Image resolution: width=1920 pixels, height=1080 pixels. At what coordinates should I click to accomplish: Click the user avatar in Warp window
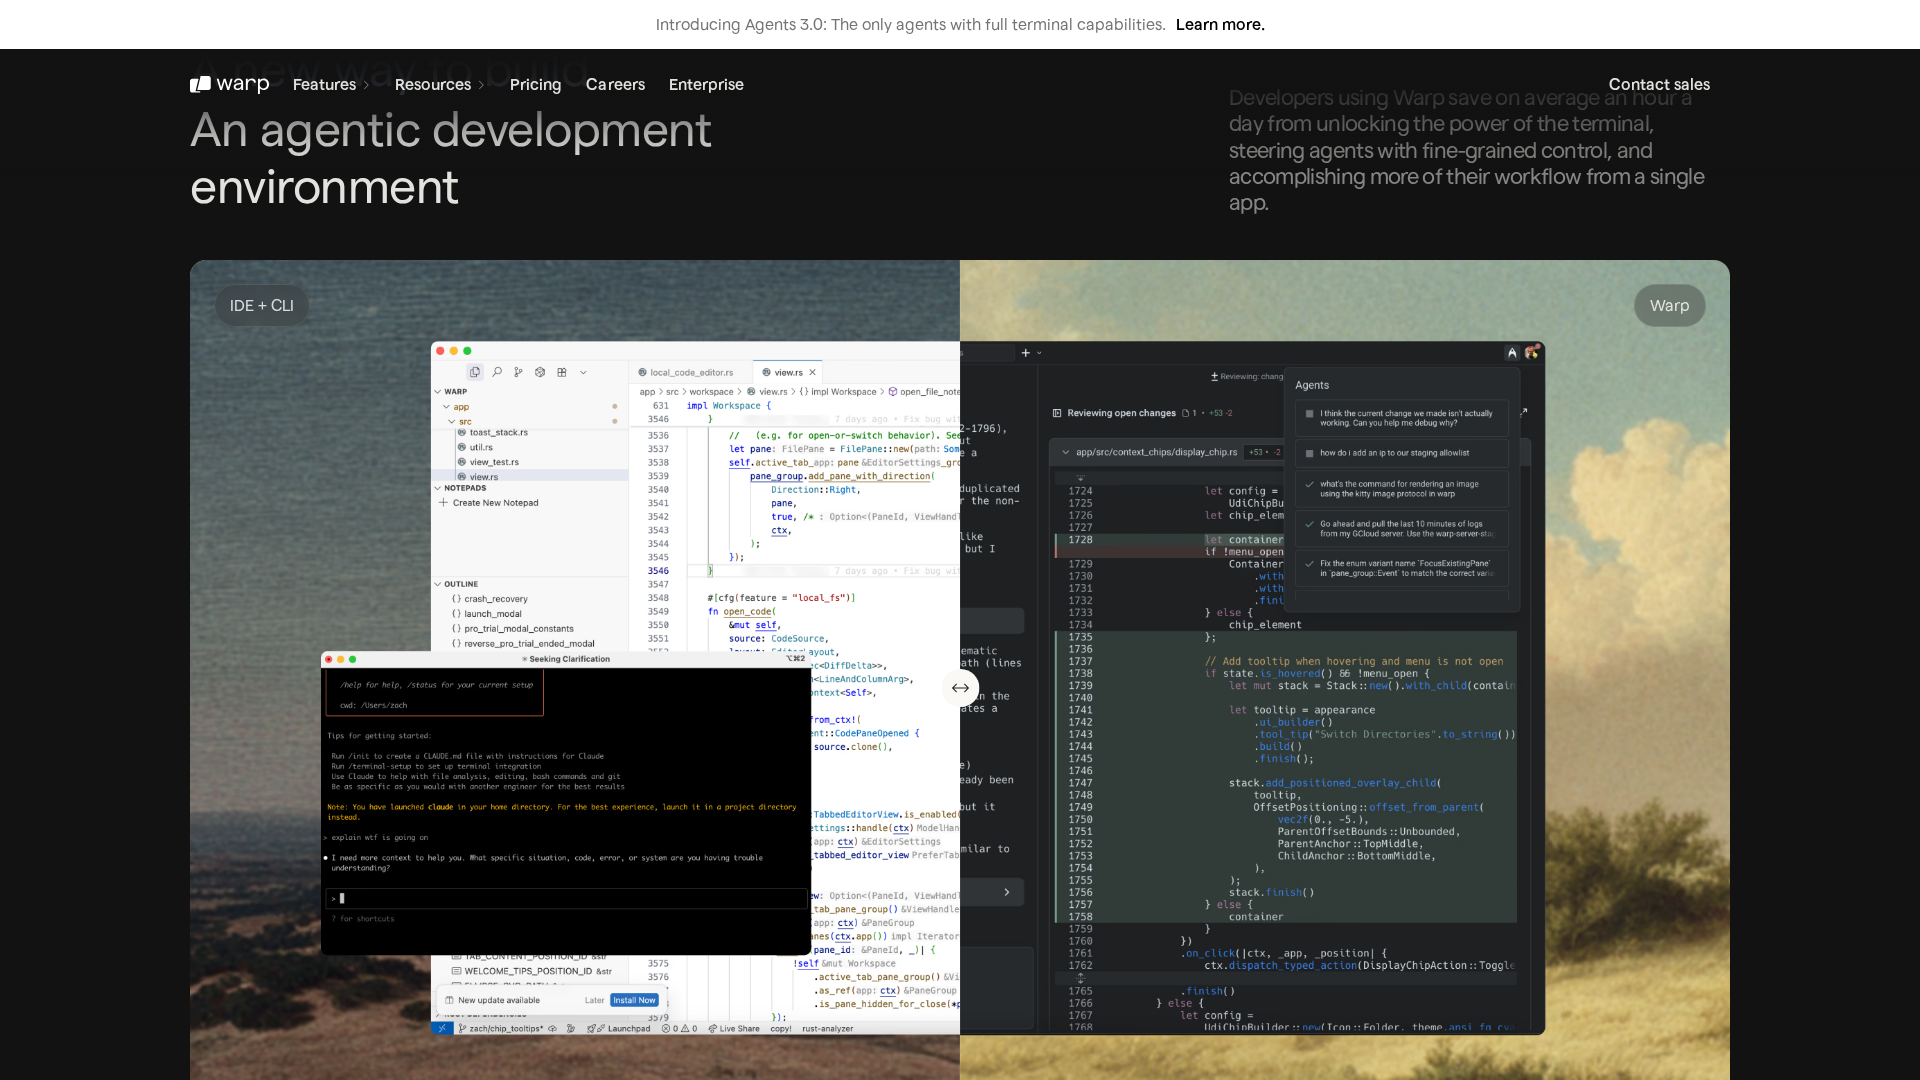1532,352
